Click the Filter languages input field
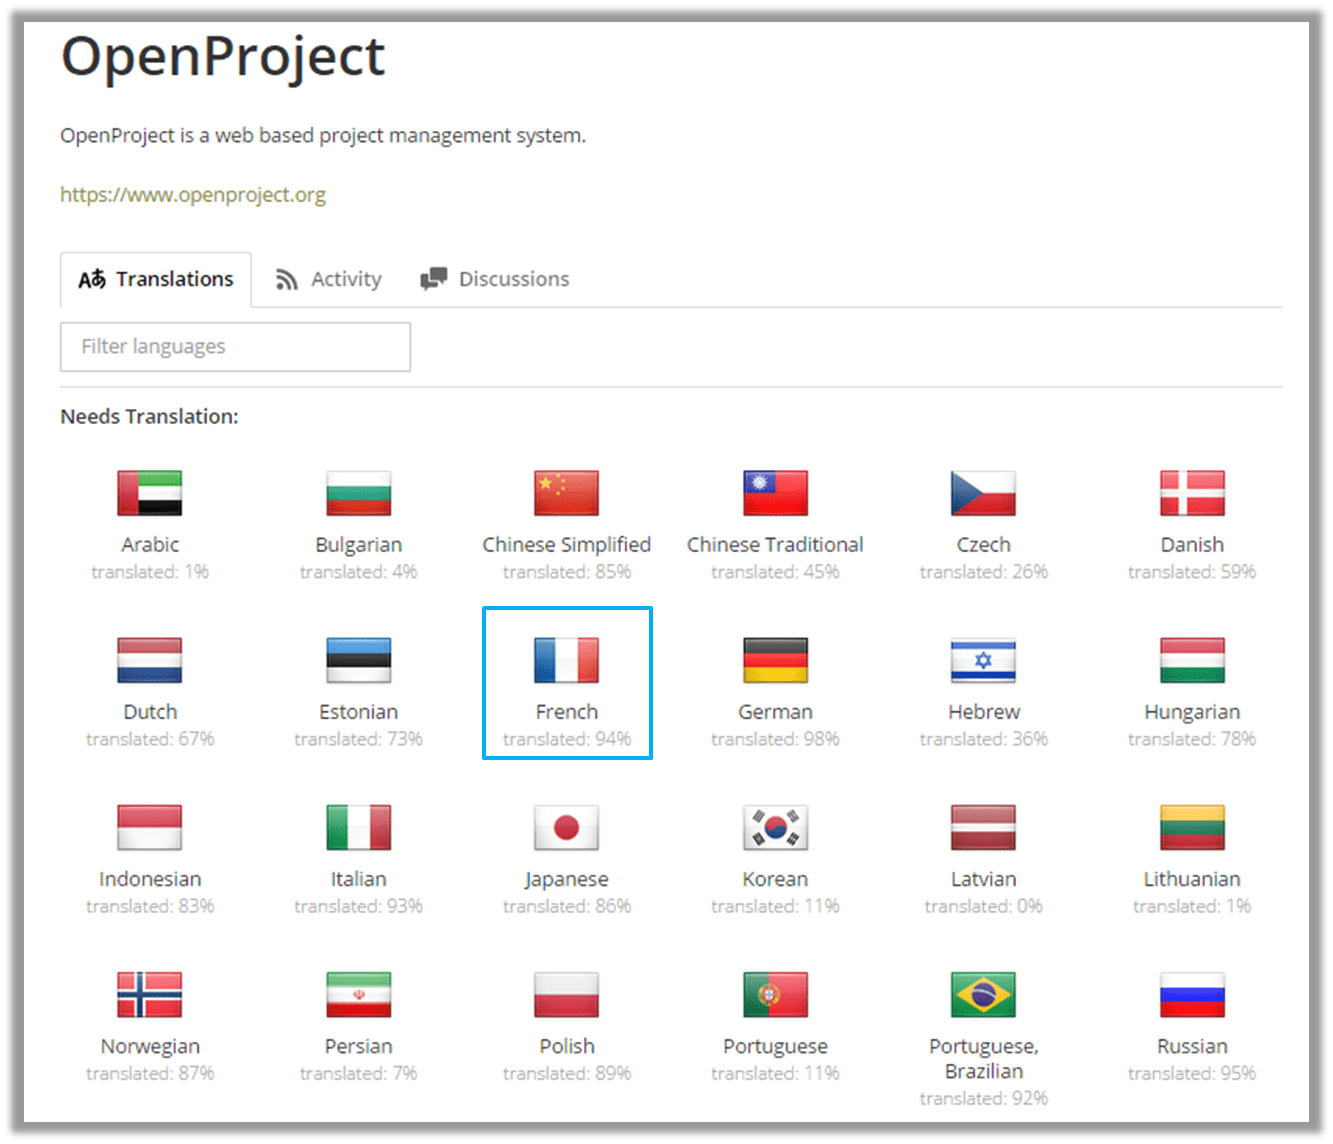 pyautogui.click(x=235, y=347)
